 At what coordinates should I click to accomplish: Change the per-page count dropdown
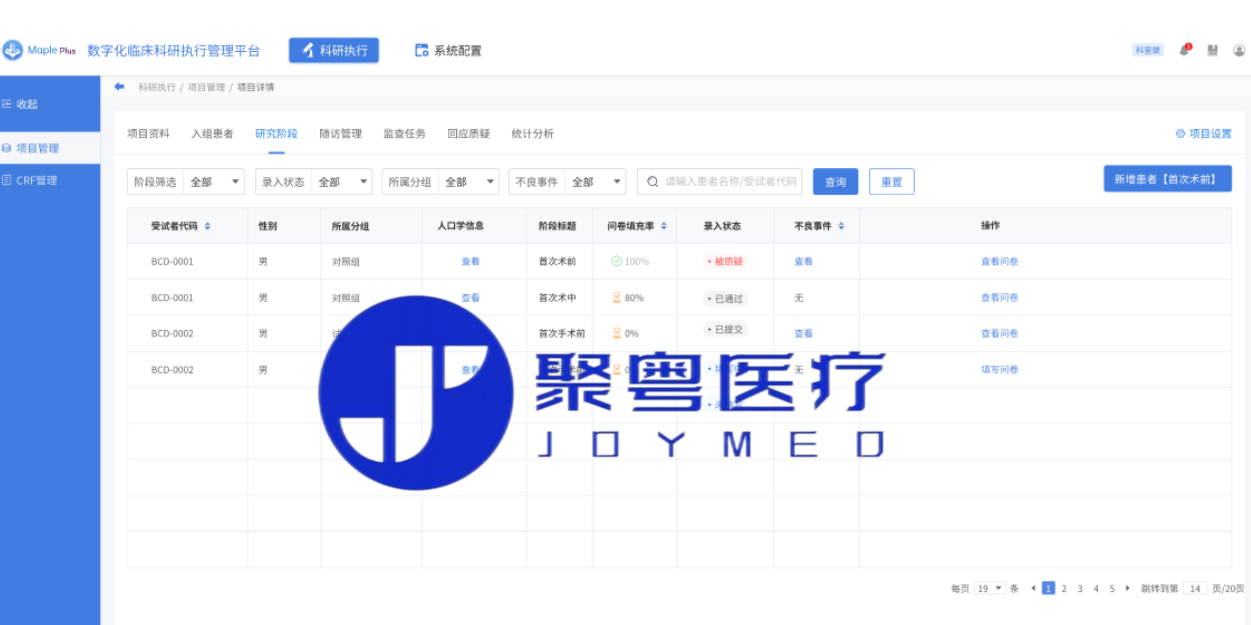990,589
